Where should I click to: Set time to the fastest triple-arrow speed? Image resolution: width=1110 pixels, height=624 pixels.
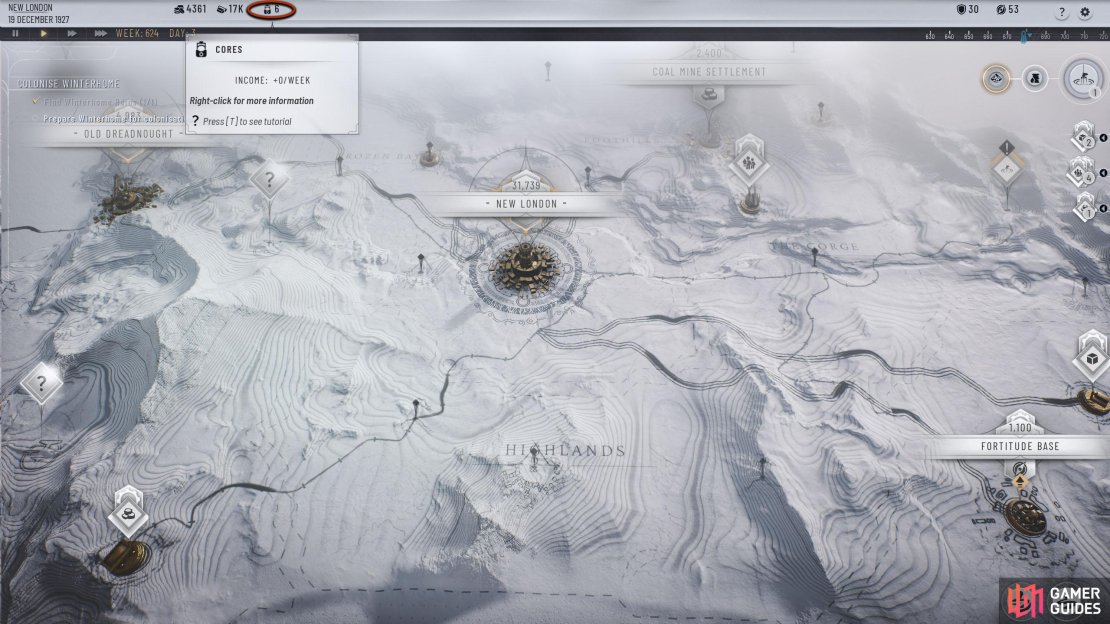click(x=101, y=33)
